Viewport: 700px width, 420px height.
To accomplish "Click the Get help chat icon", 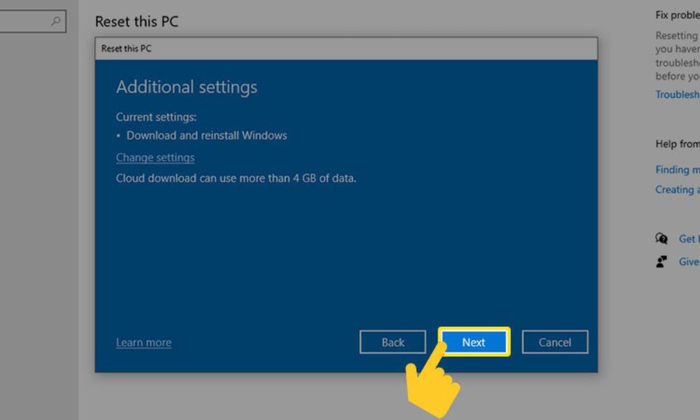I will [661, 239].
